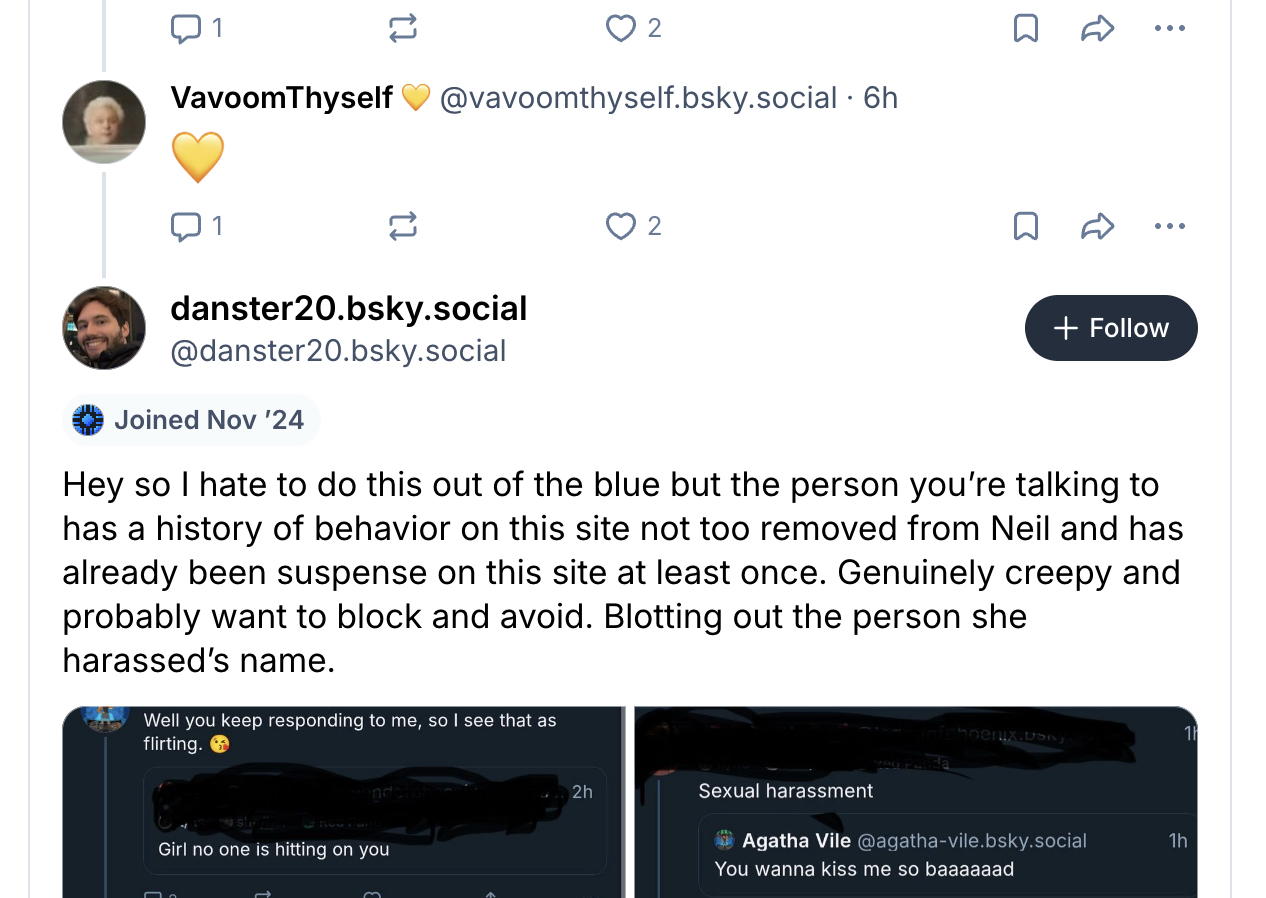
Task: Reply to VavoomThyself's yellow heart post
Action: [187, 227]
